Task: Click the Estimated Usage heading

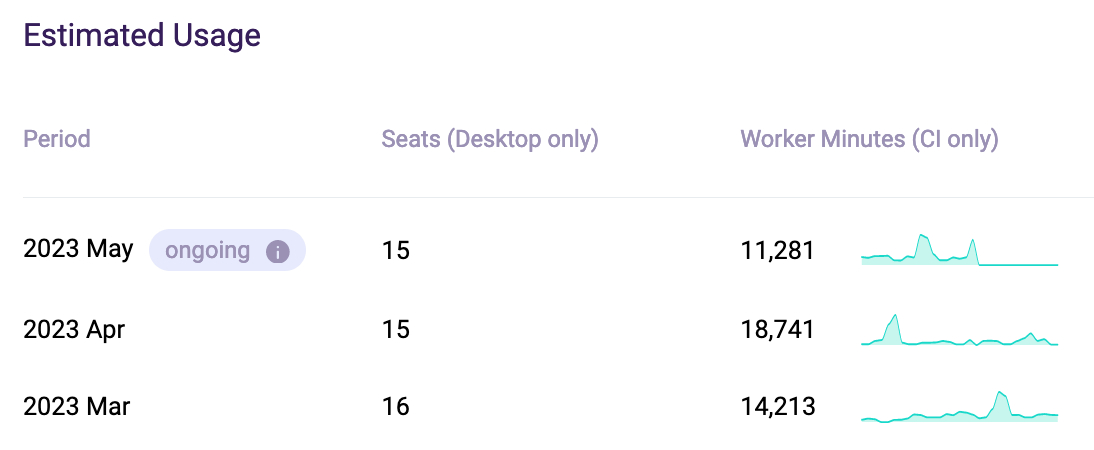Action: (x=142, y=36)
